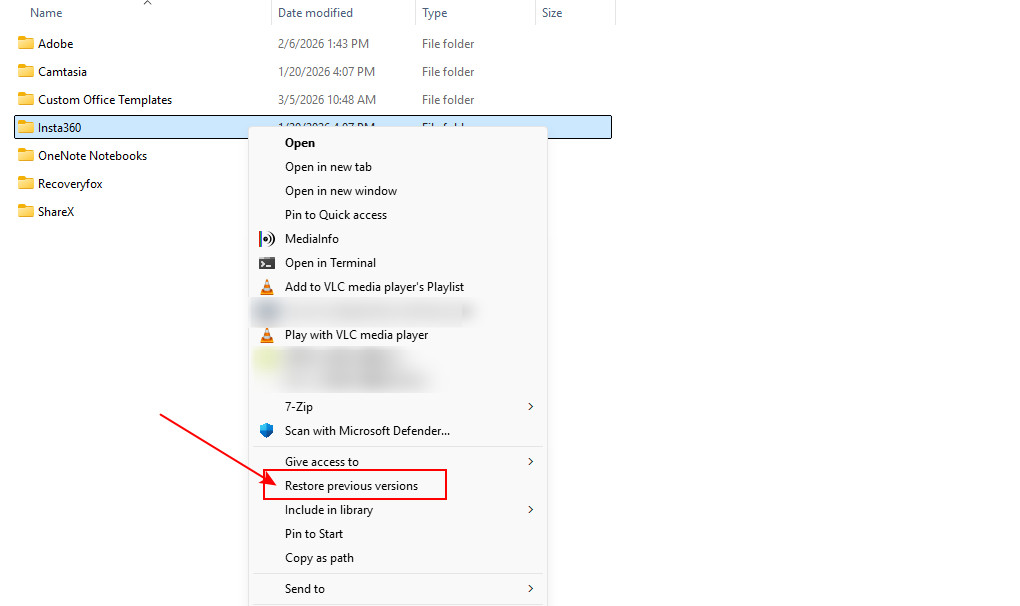
Task: Click File folder type in Adobe row
Action: (448, 44)
